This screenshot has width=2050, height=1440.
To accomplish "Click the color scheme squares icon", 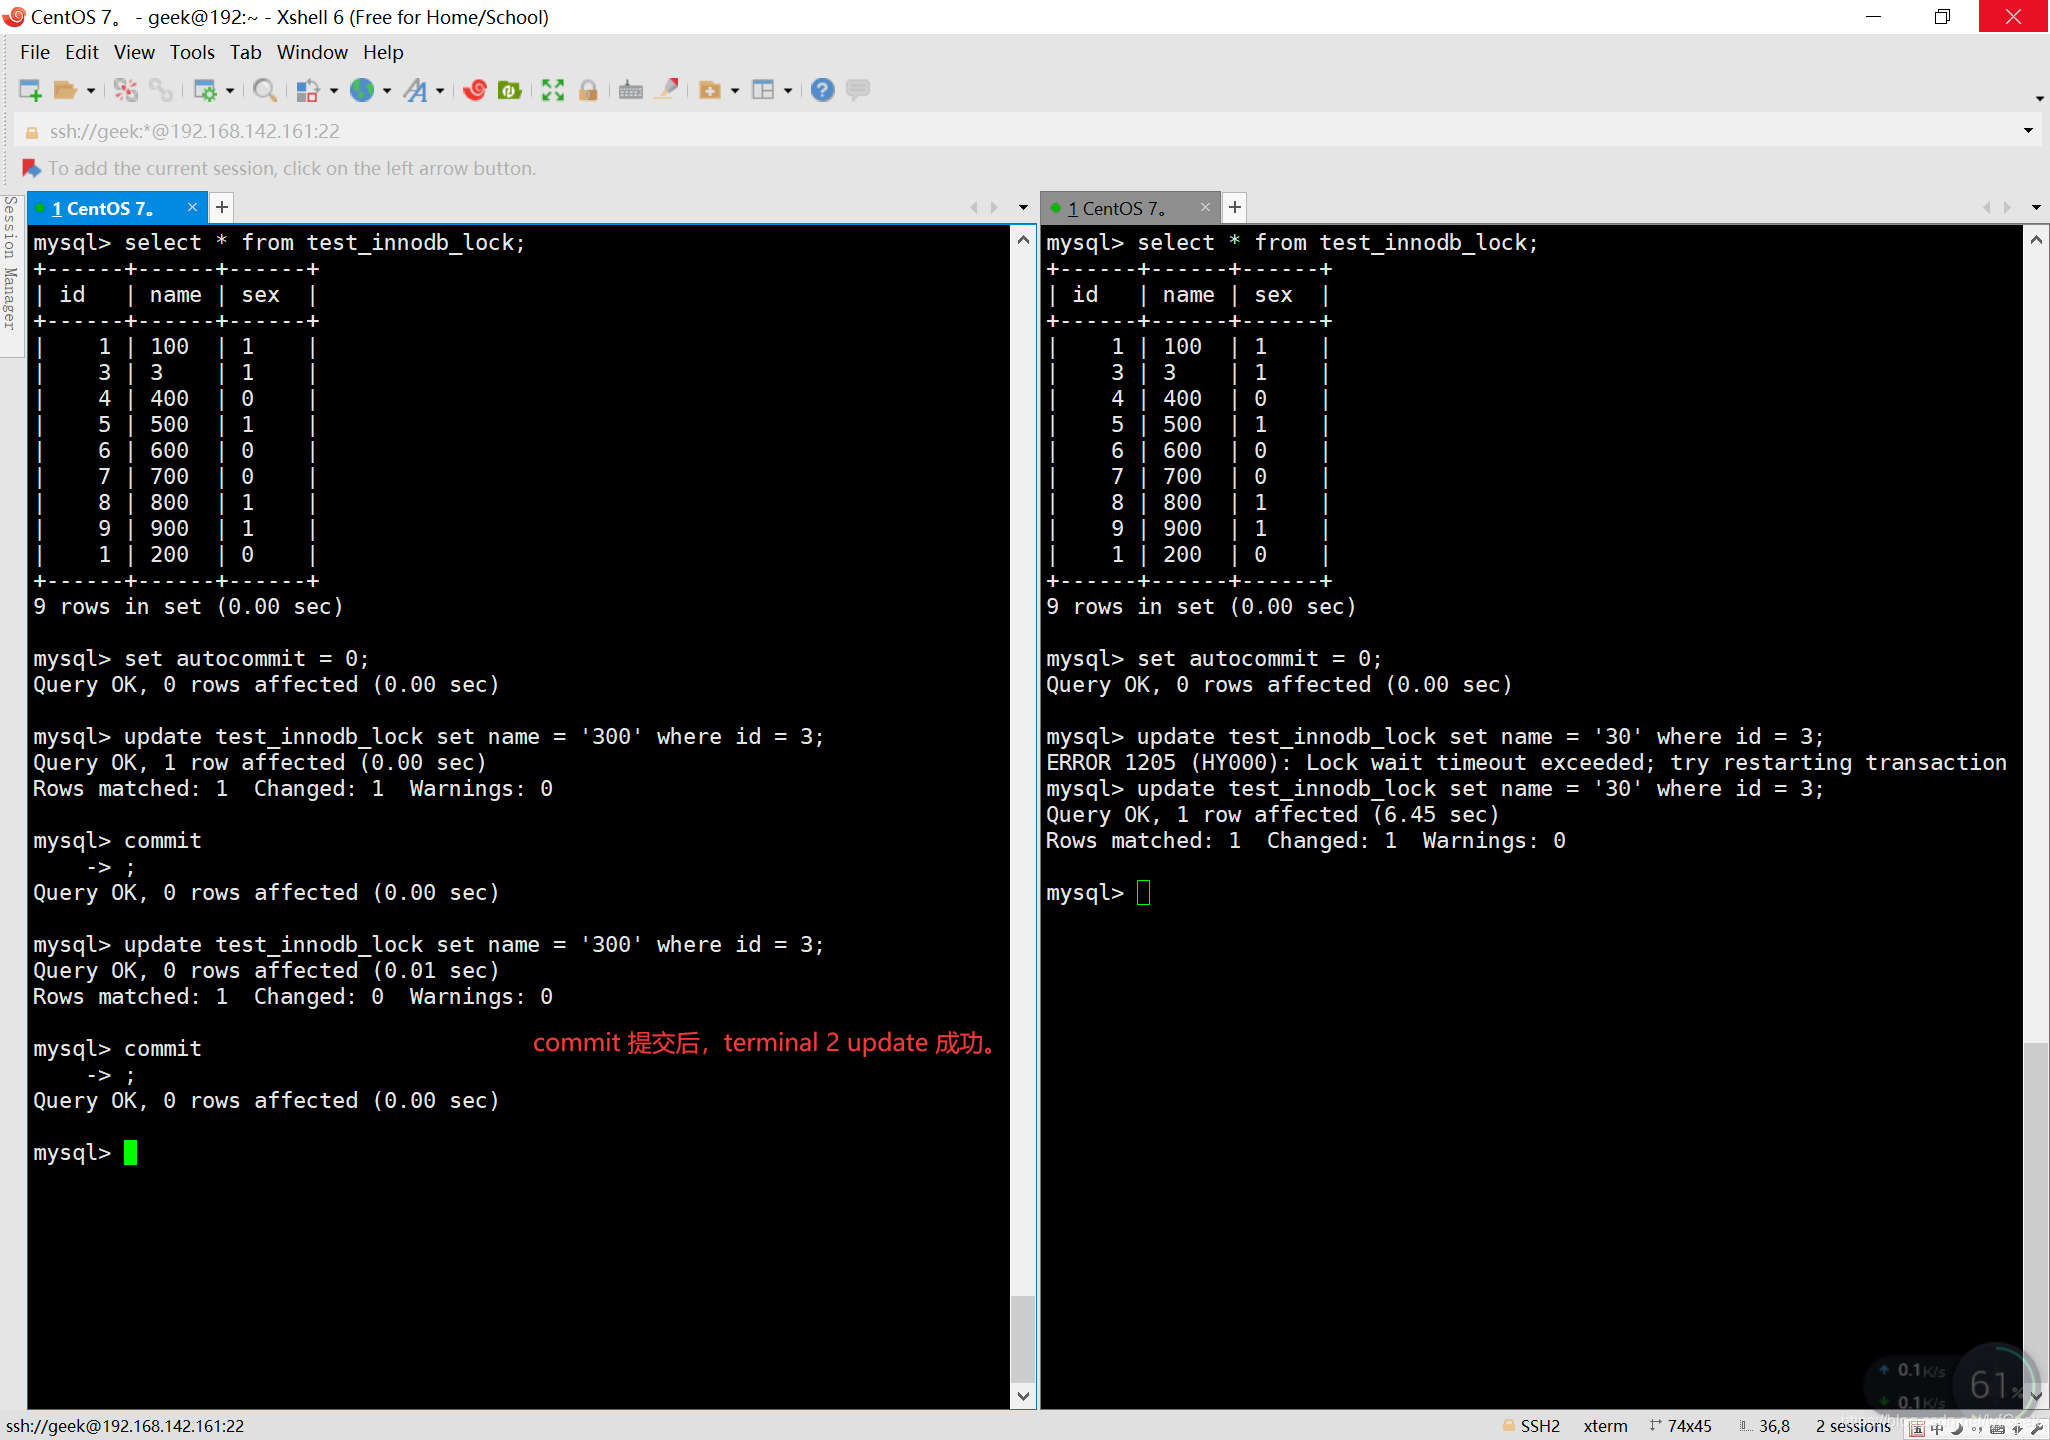I will [x=308, y=90].
